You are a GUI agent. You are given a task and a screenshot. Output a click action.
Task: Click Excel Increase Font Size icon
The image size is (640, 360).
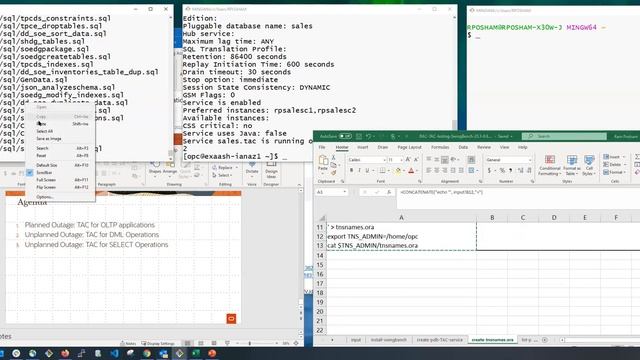pyautogui.click(x=408, y=160)
